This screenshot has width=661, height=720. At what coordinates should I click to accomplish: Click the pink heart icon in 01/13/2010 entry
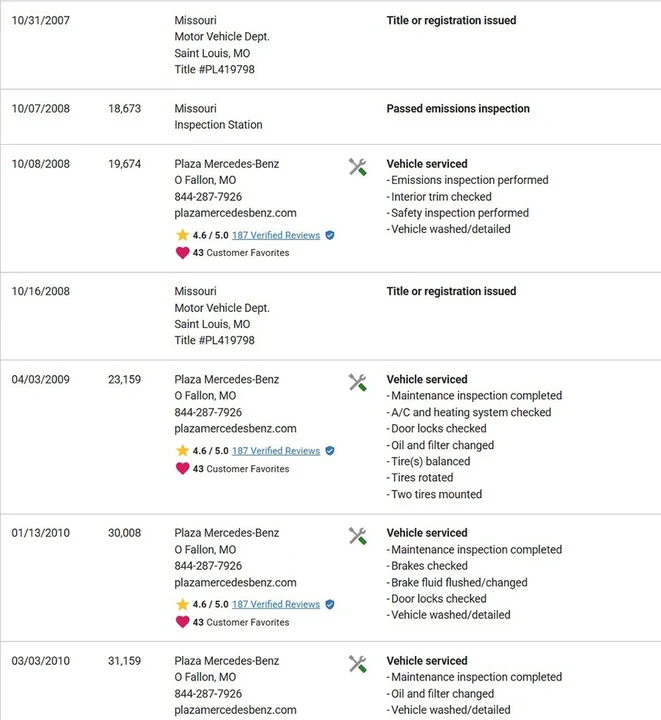[182, 622]
